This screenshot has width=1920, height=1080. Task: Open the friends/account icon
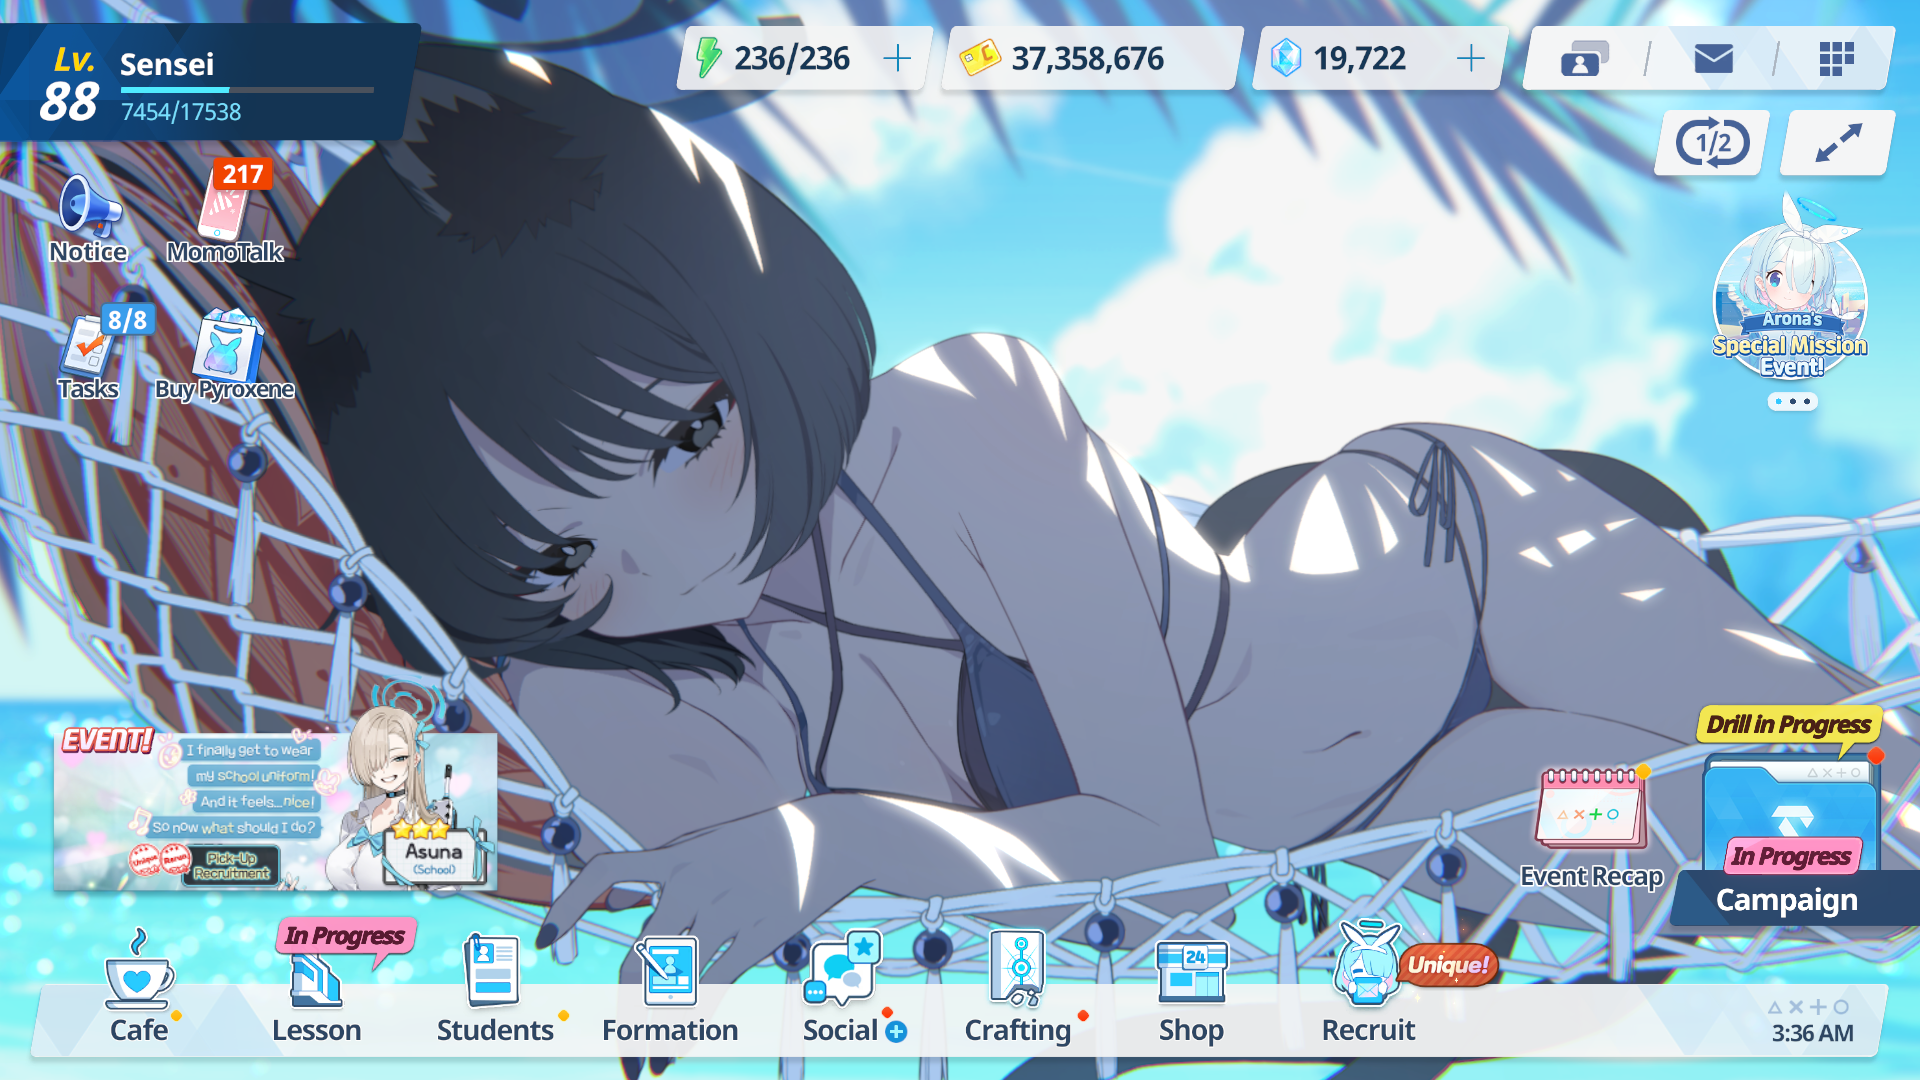click(1585, 58)
